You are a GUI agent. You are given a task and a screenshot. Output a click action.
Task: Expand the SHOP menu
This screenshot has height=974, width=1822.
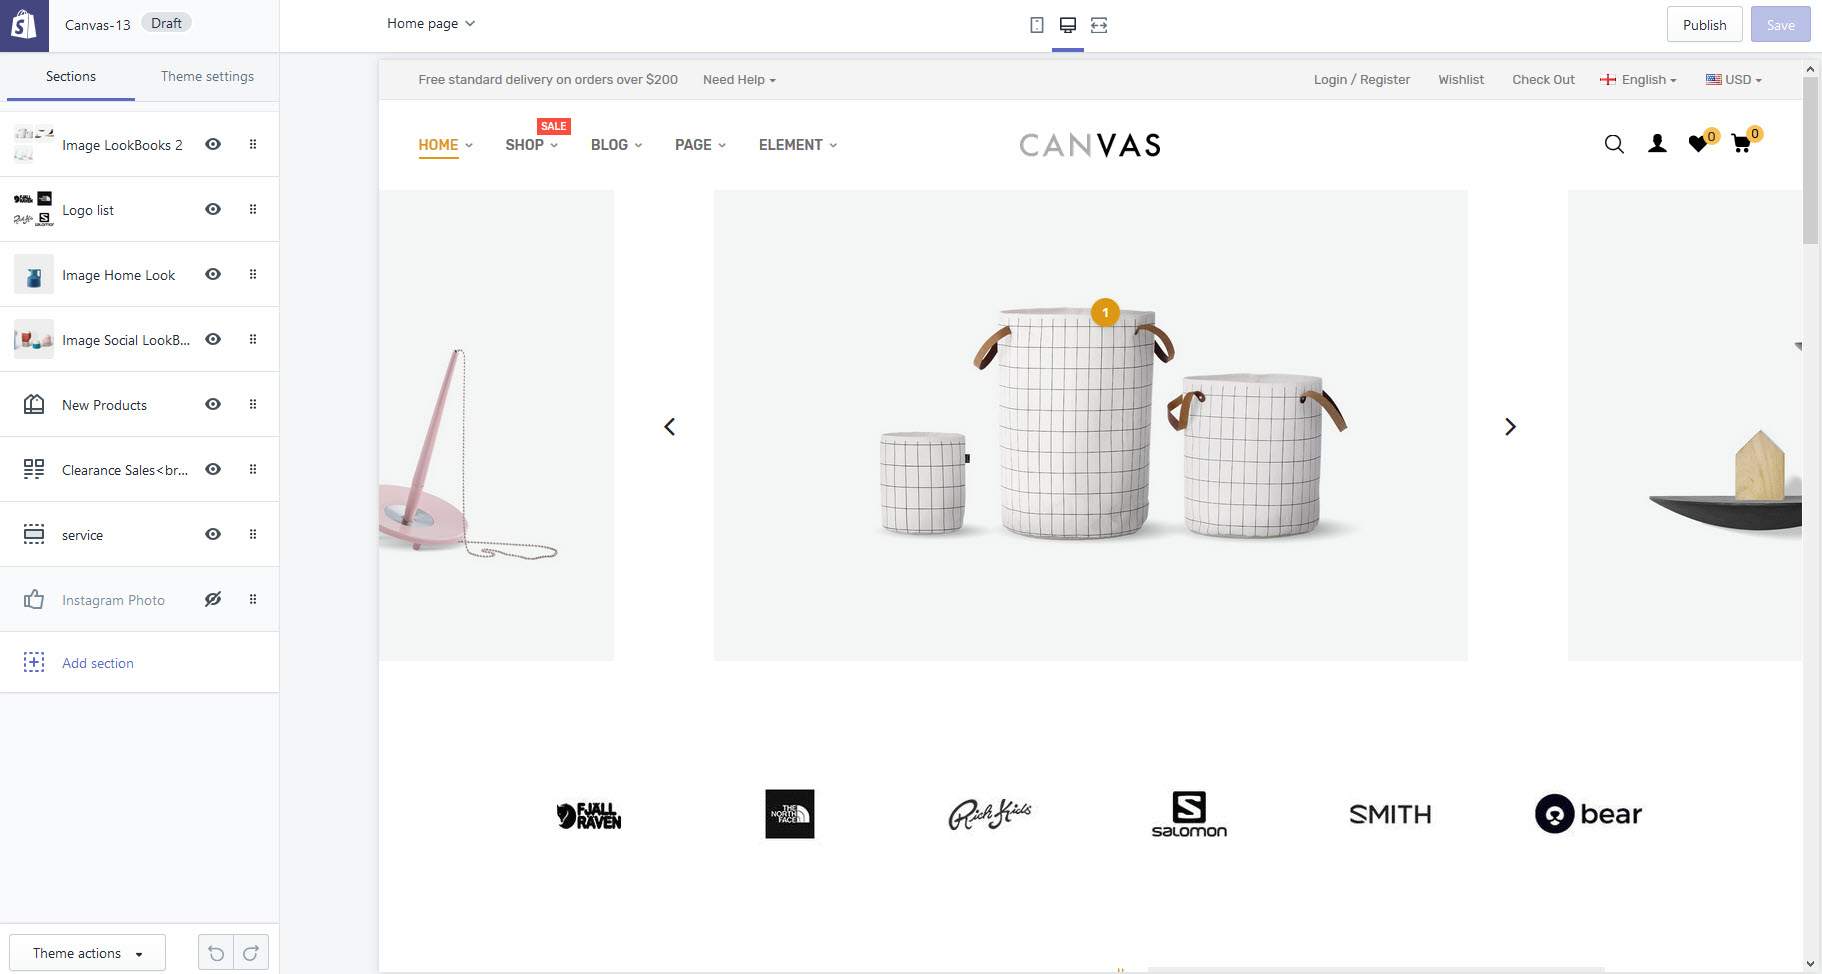point(531,145)
